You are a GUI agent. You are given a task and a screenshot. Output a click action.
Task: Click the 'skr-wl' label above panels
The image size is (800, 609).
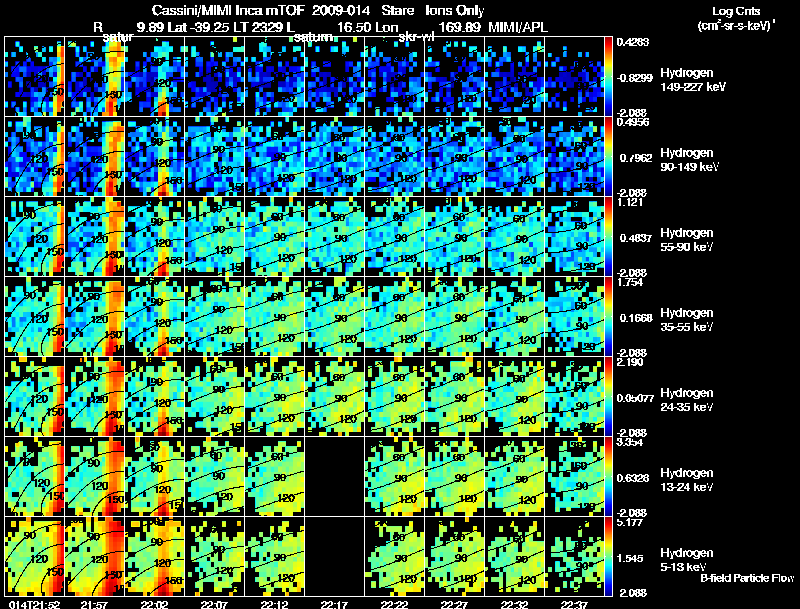point(416,37)
